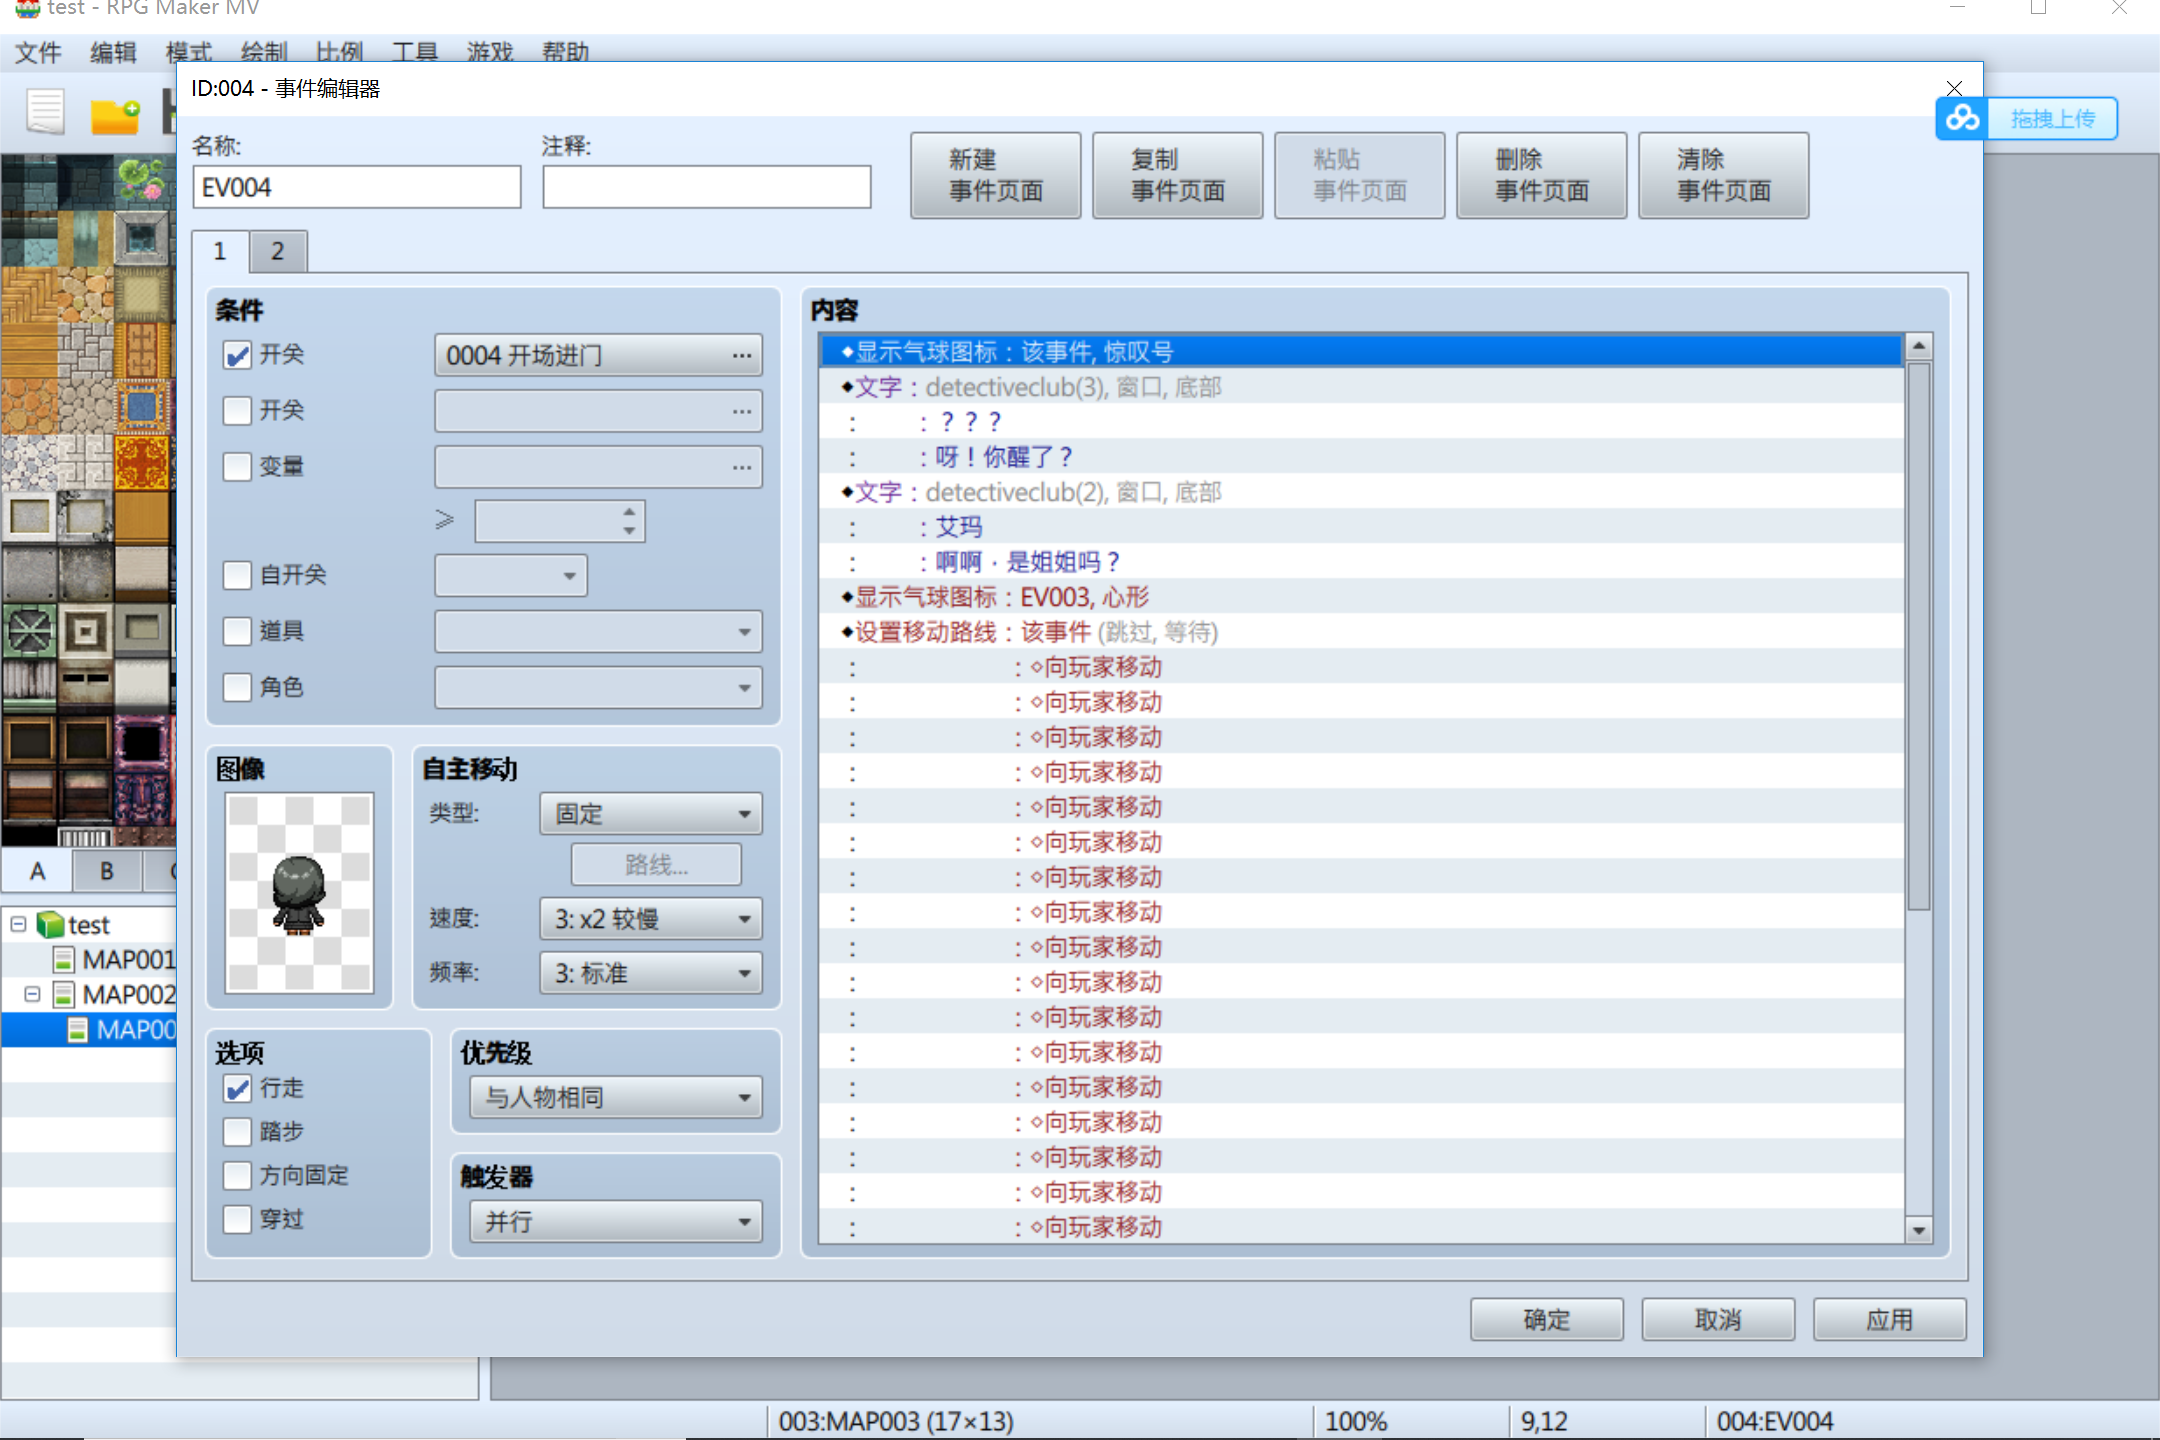Click the 应用 button
The height and width of the screenshot is (1440, 2160).
(x=1890, y=1320)
